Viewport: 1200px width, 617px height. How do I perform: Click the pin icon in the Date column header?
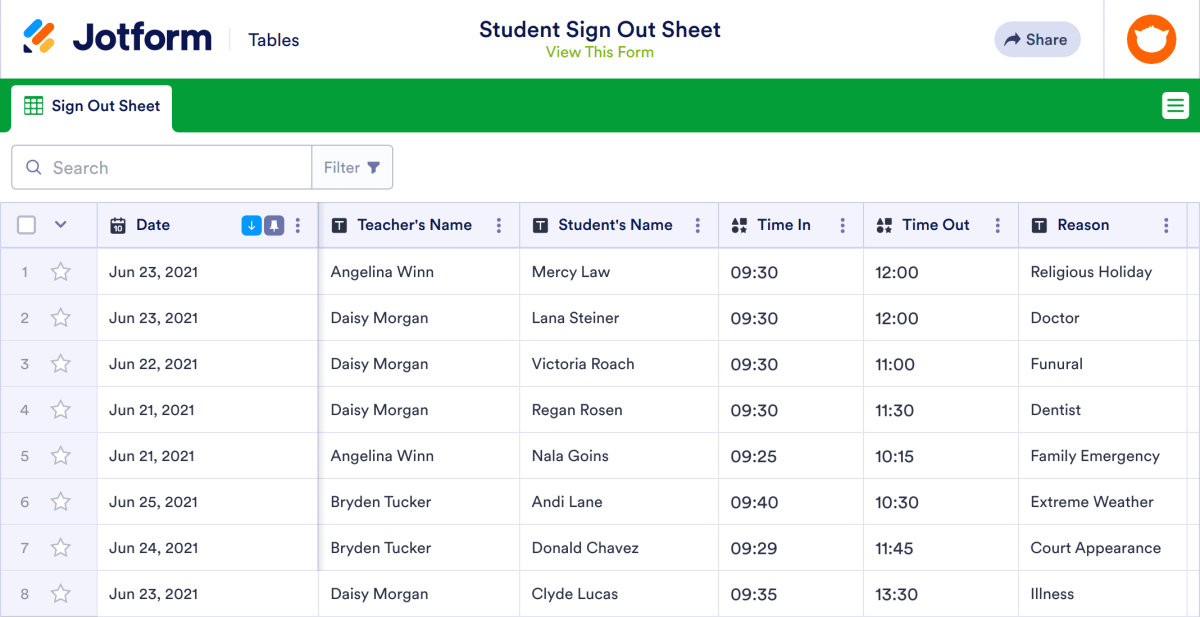pyautogui.click(x=272, y=225)
